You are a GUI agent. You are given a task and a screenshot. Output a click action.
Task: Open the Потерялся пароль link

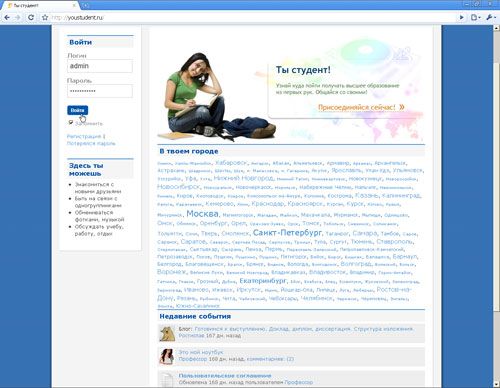coord(91,143)
